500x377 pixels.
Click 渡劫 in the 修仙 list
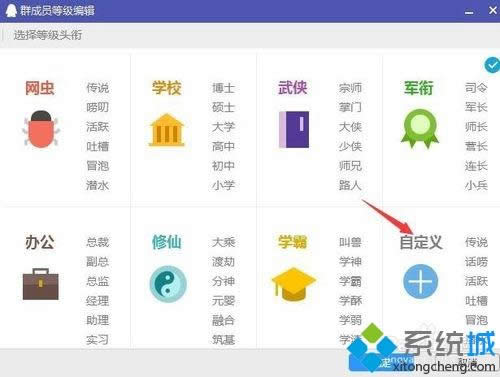pos(223,262)
